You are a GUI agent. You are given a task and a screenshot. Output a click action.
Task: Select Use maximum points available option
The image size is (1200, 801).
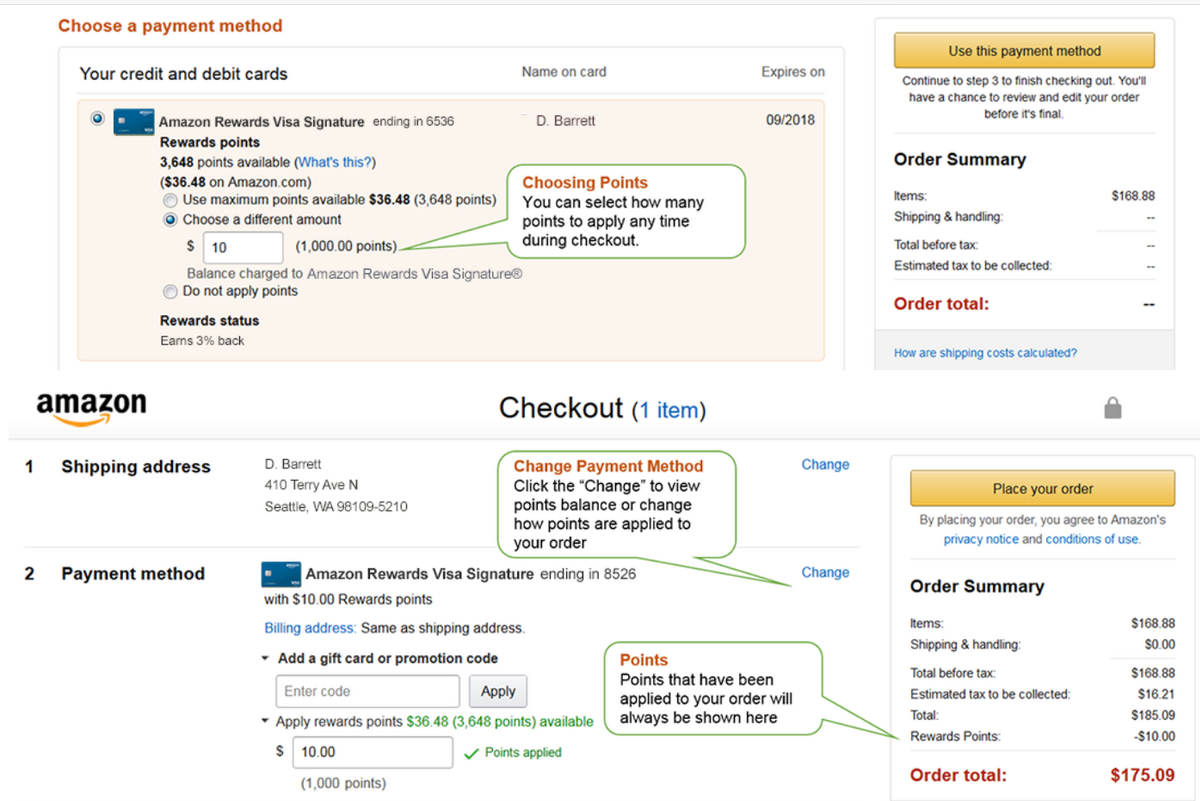pyautogui.click(x=170, y=200)
